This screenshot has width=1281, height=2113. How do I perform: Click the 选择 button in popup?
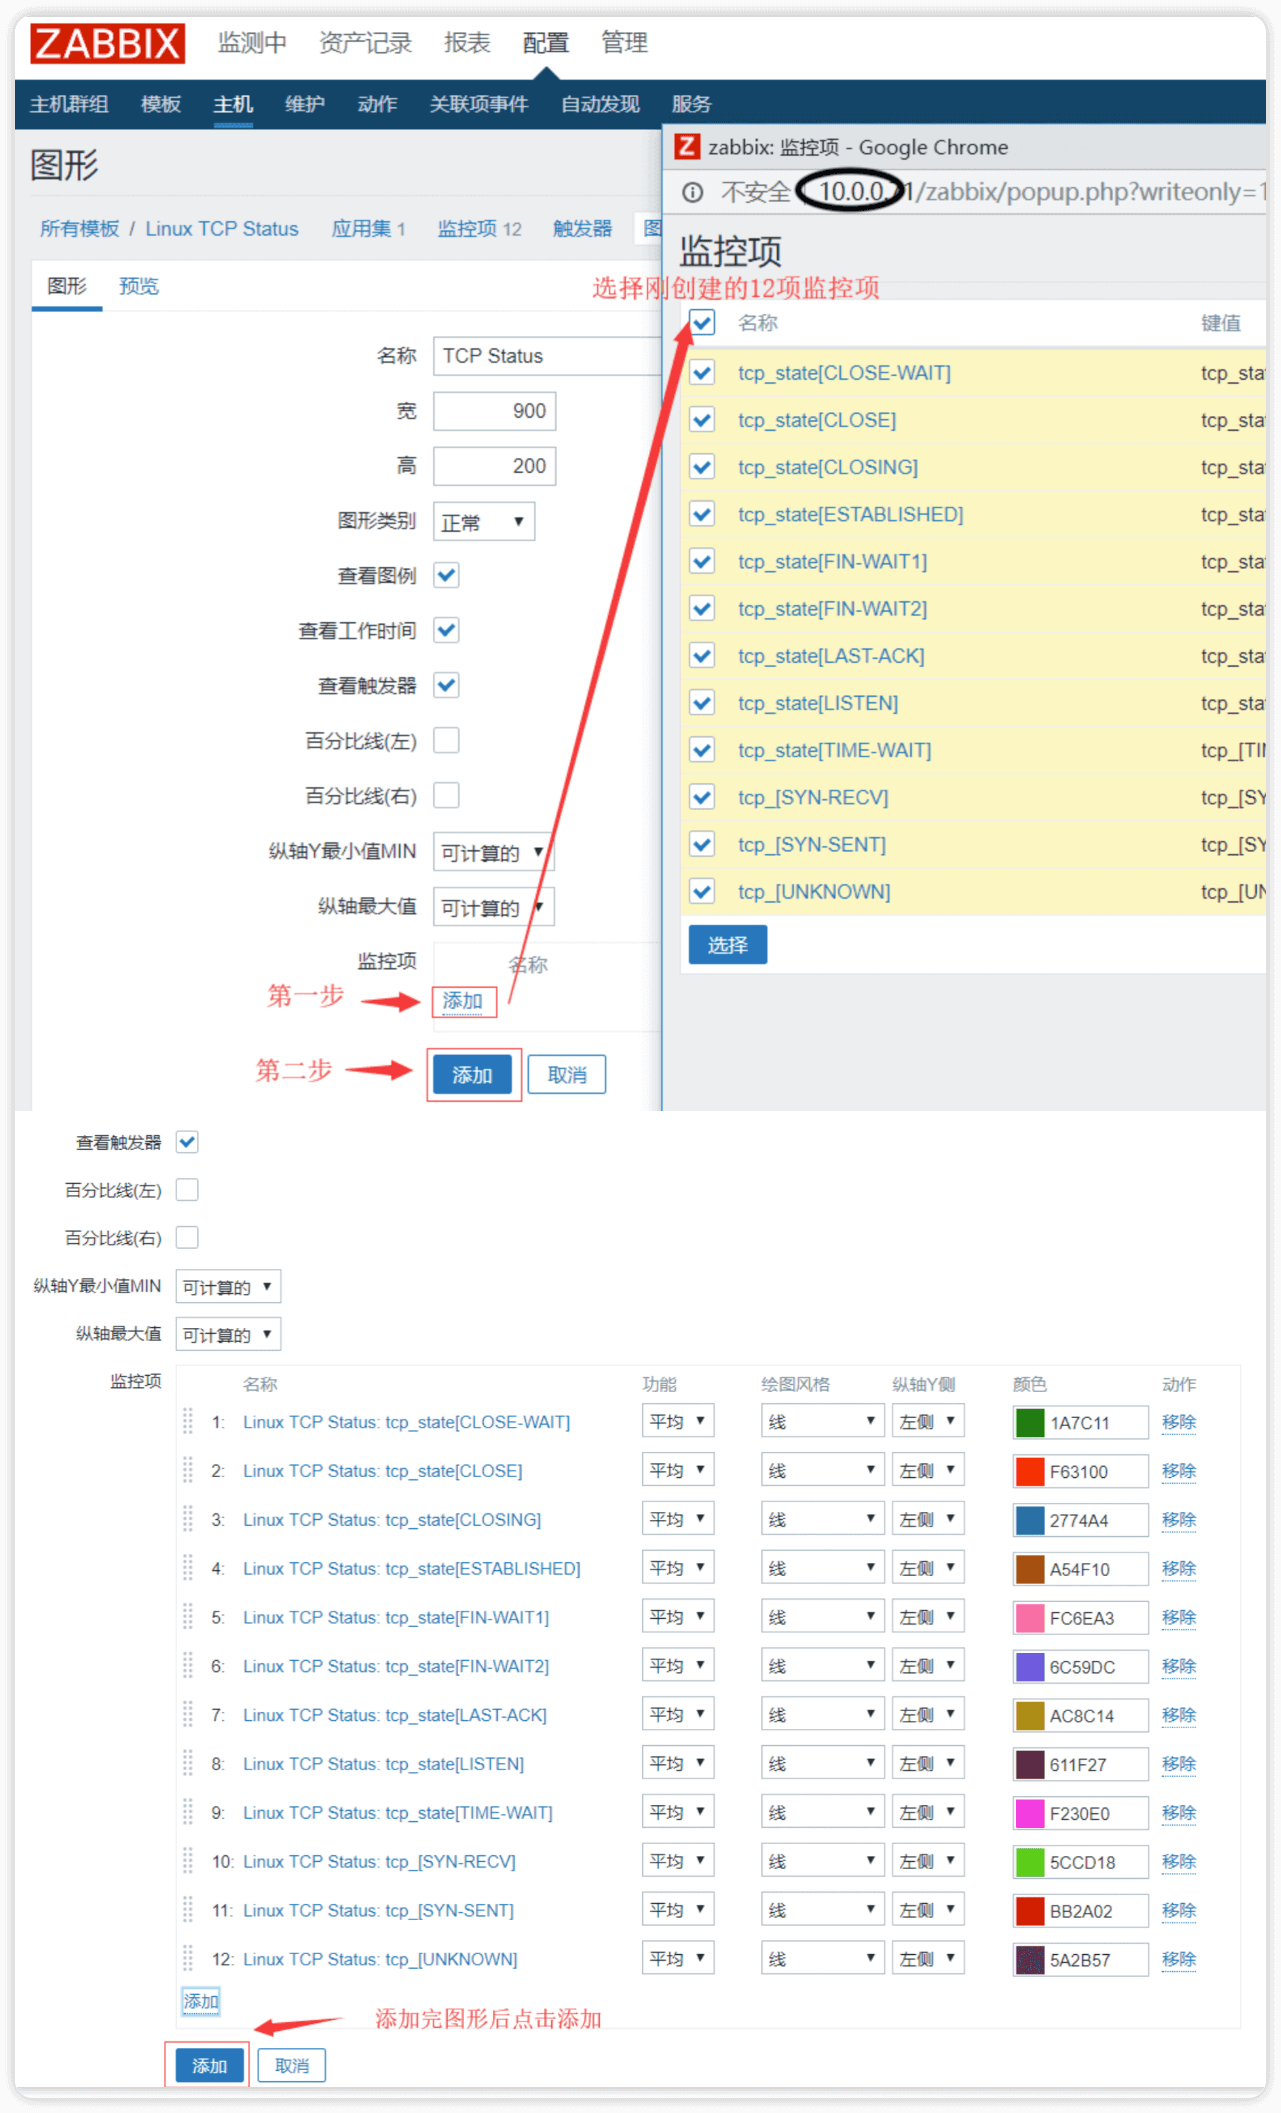tap(728, 945)
